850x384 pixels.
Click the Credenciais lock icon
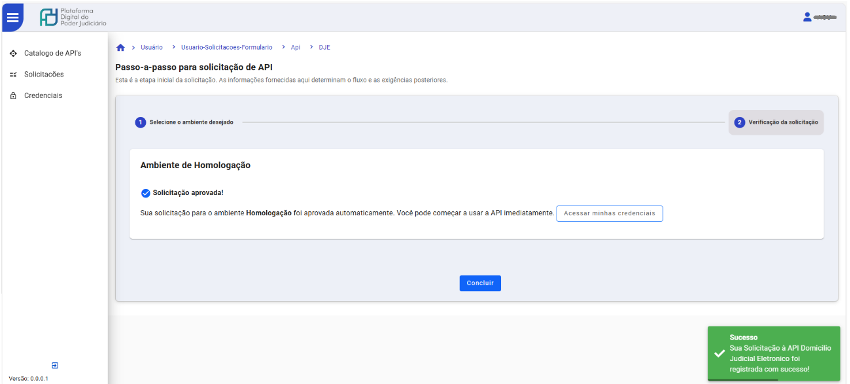[x=14, y=95]
